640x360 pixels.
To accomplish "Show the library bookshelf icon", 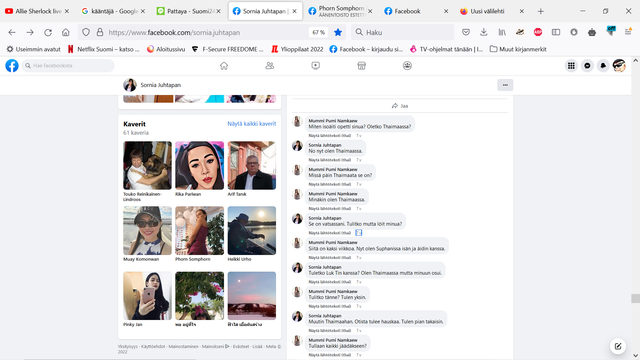I will (502, 32).
